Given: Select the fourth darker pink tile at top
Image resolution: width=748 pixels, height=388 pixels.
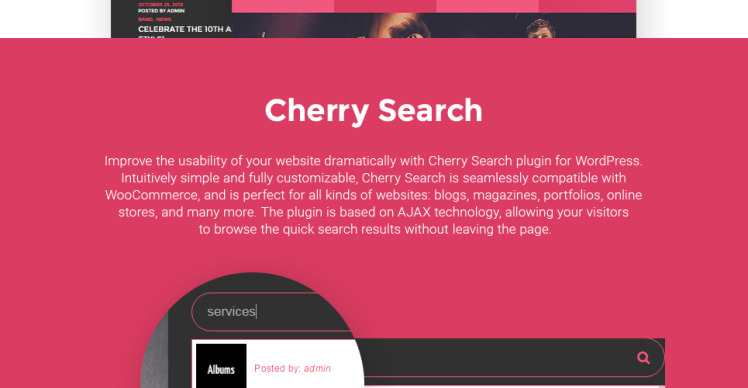Looking at the screenshot, I should (x=588, y=6).
